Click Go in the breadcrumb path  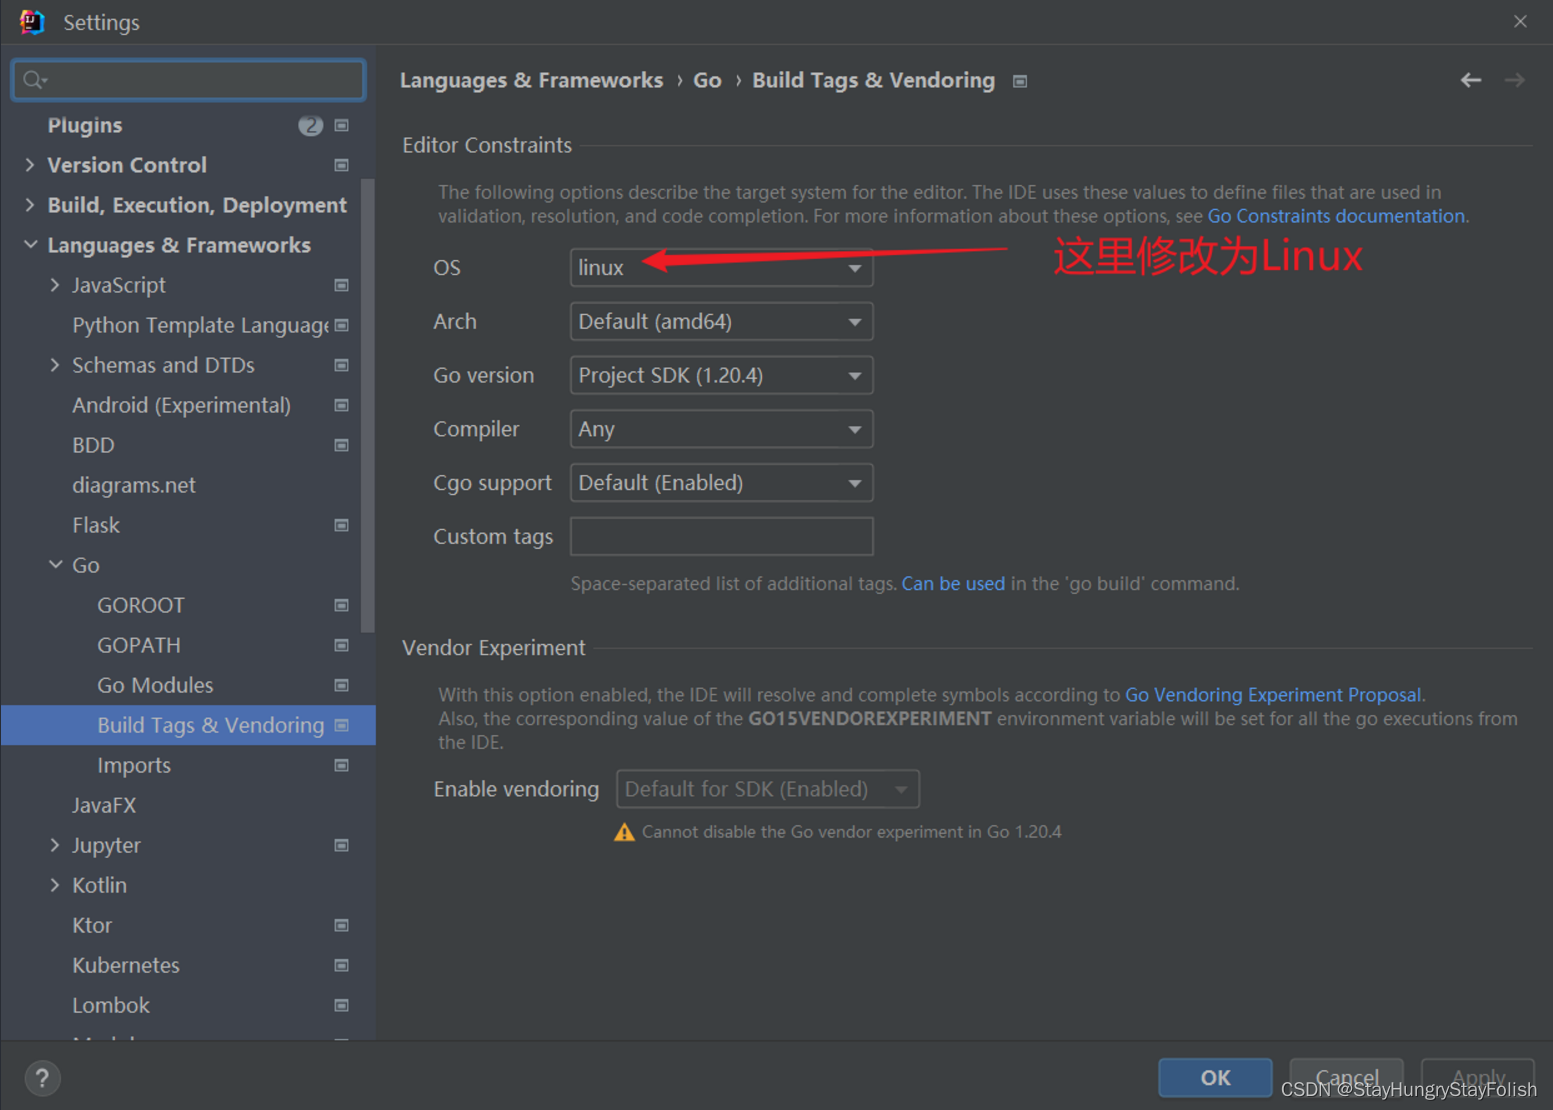coord(707,80)
